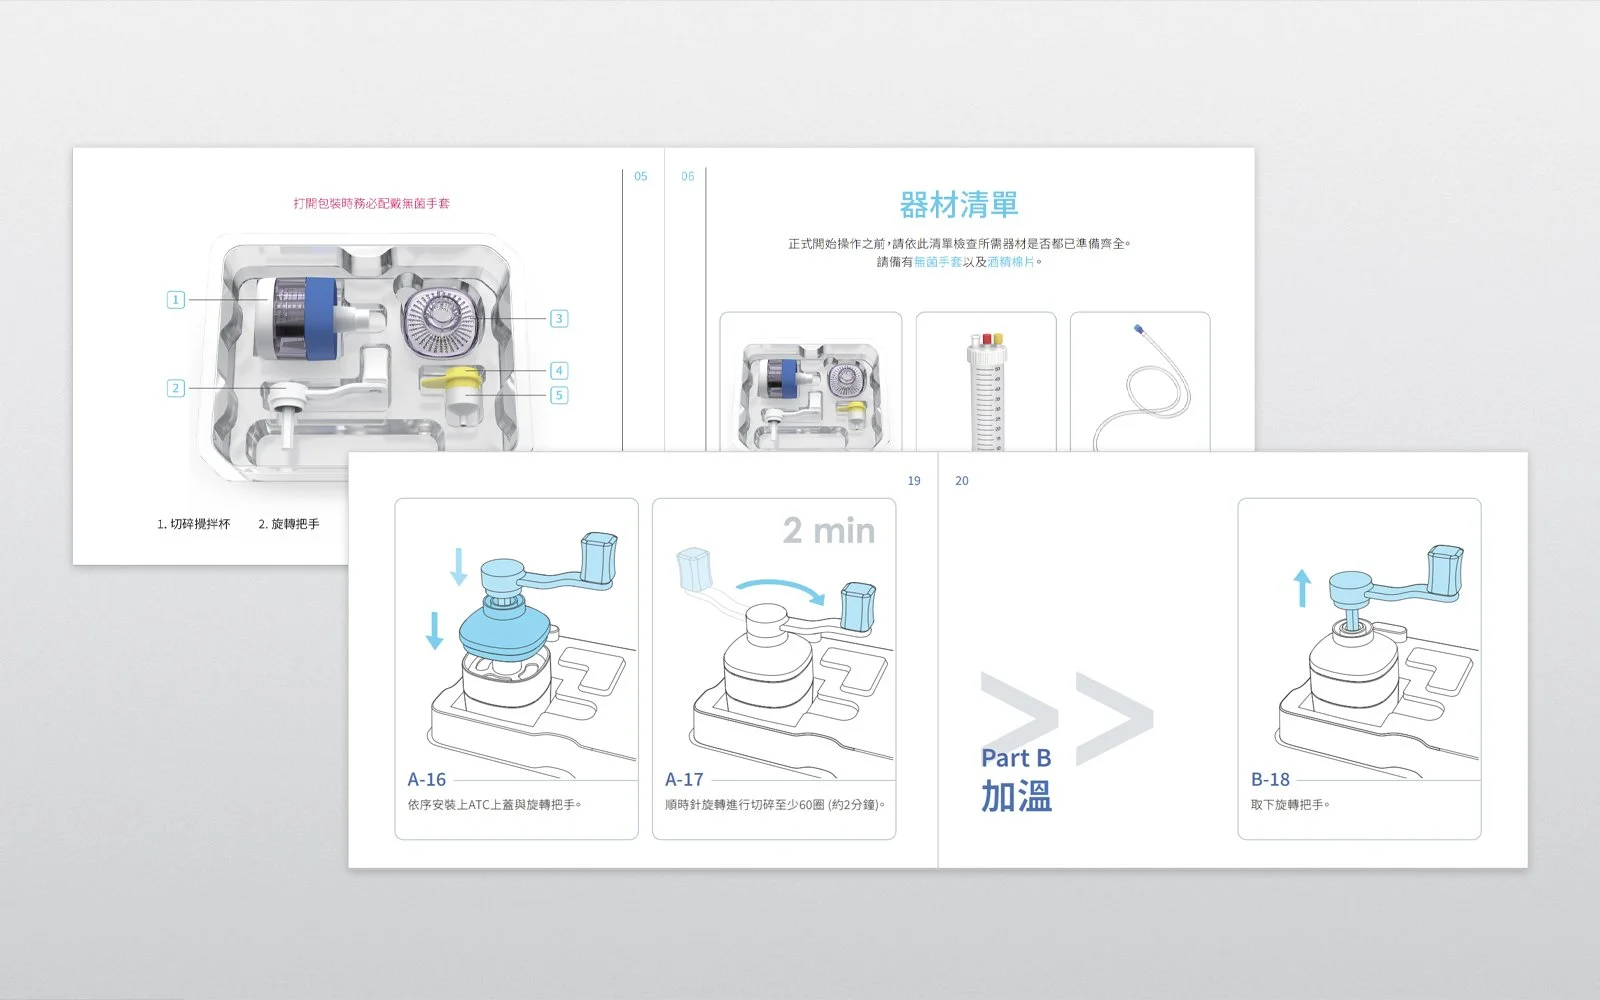Click the numbered callout box 2
The image size is (1600, 1000).
(176, 388)
